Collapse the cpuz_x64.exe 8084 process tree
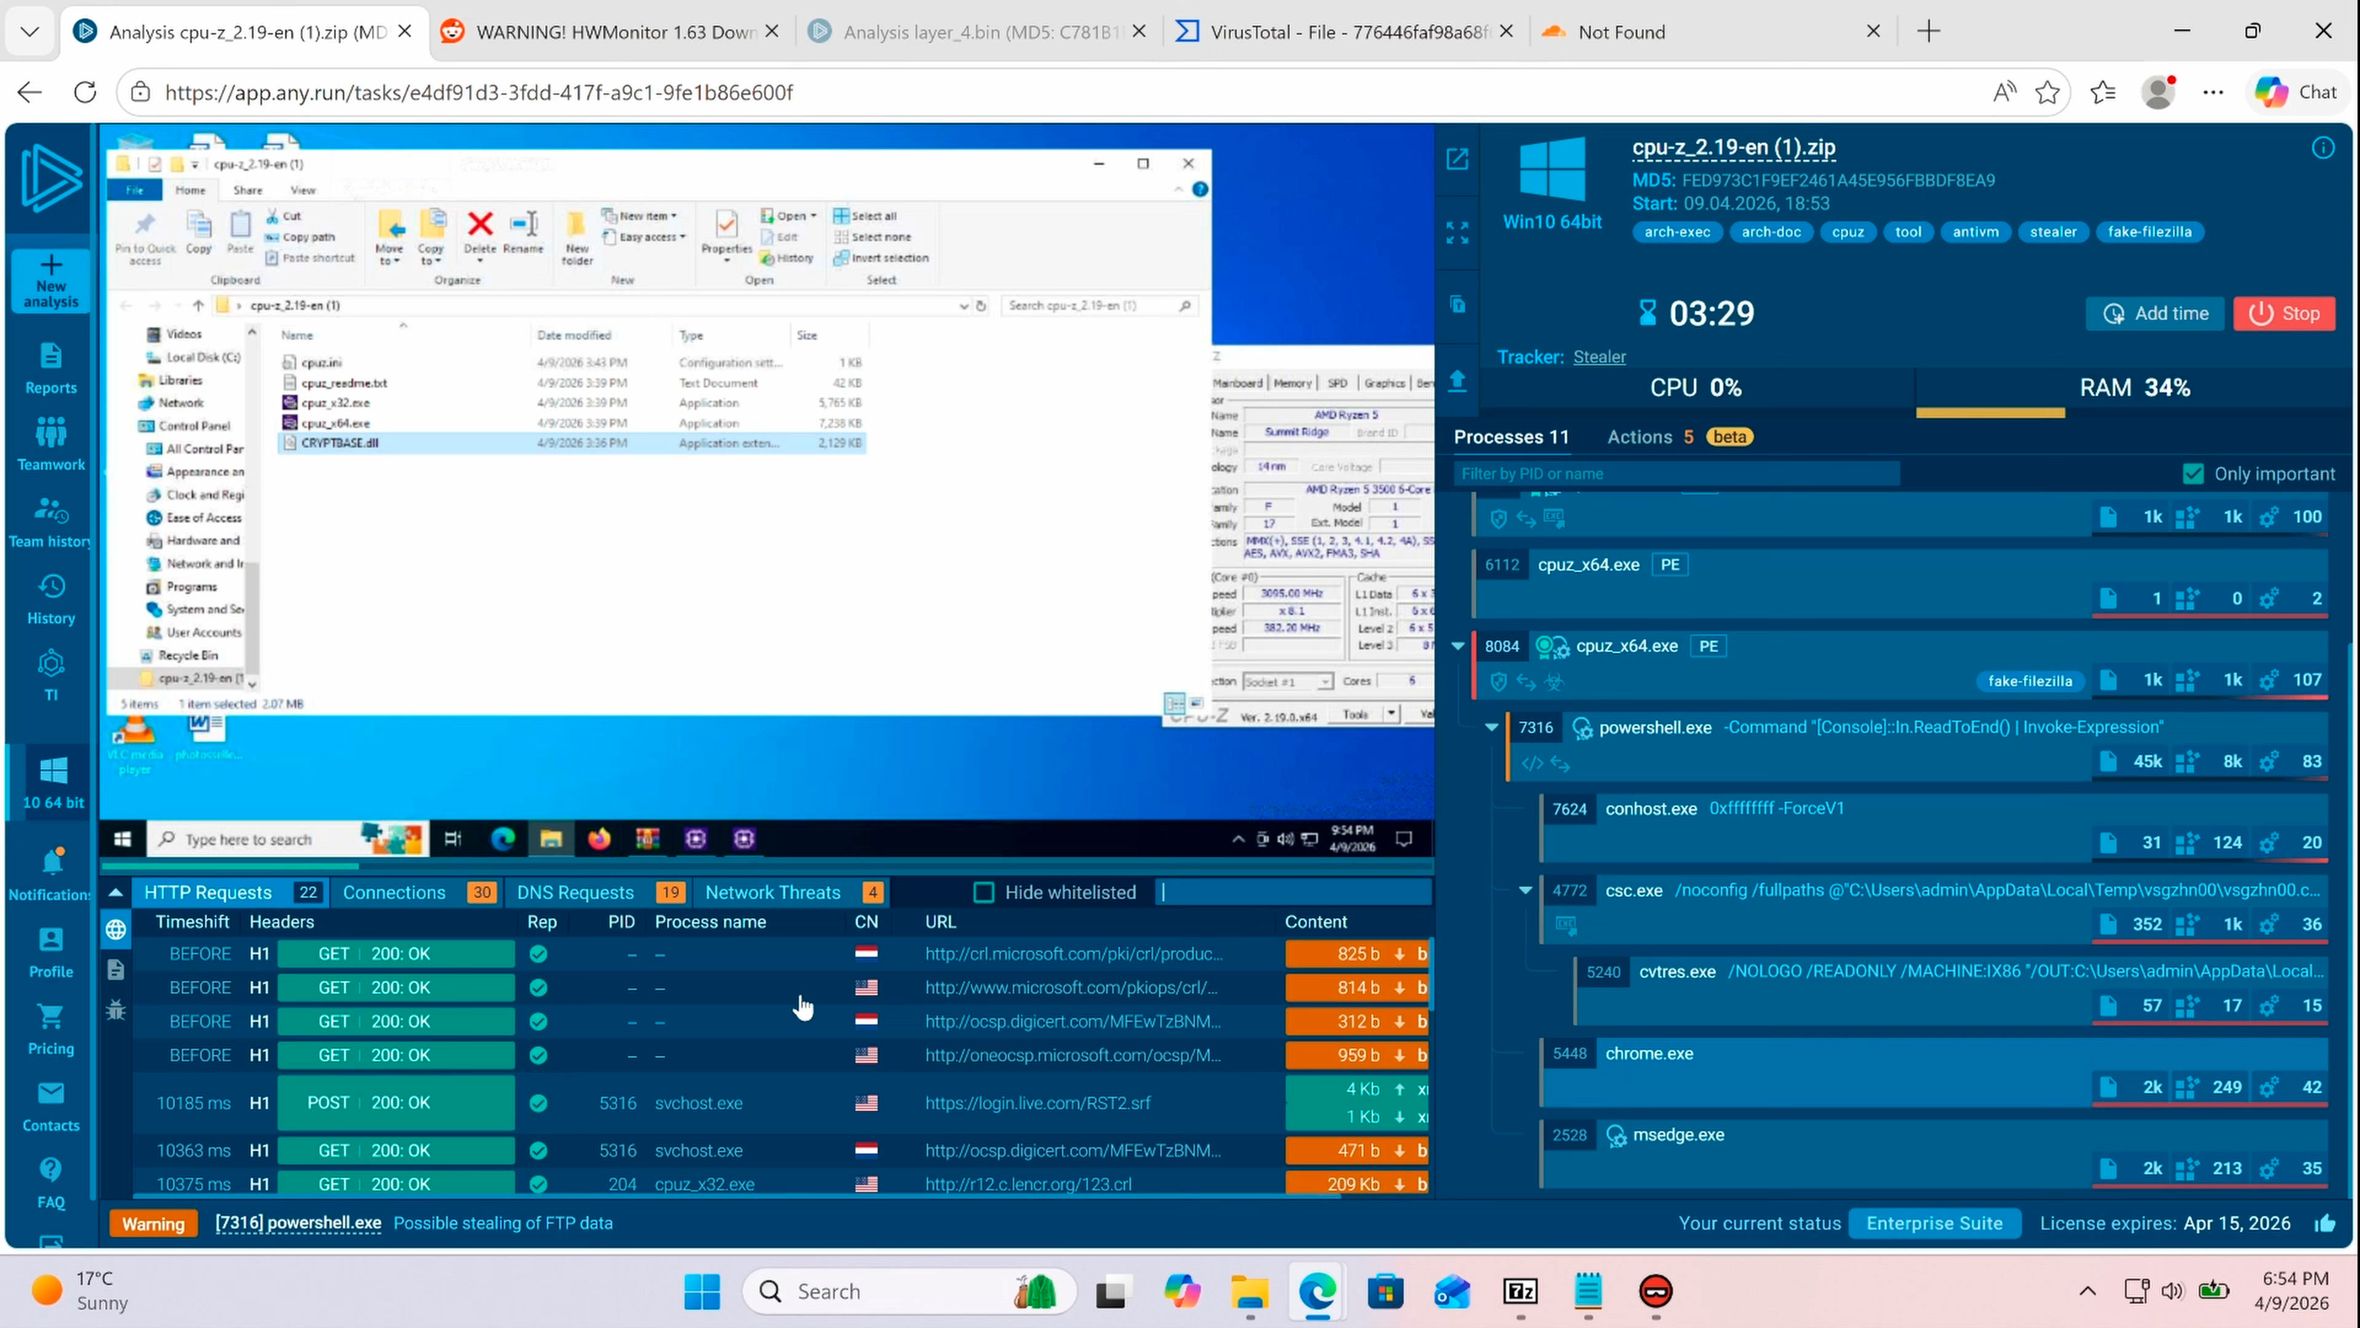The width and height of the screenshot is (2360, 1328). click(1458, 646)
